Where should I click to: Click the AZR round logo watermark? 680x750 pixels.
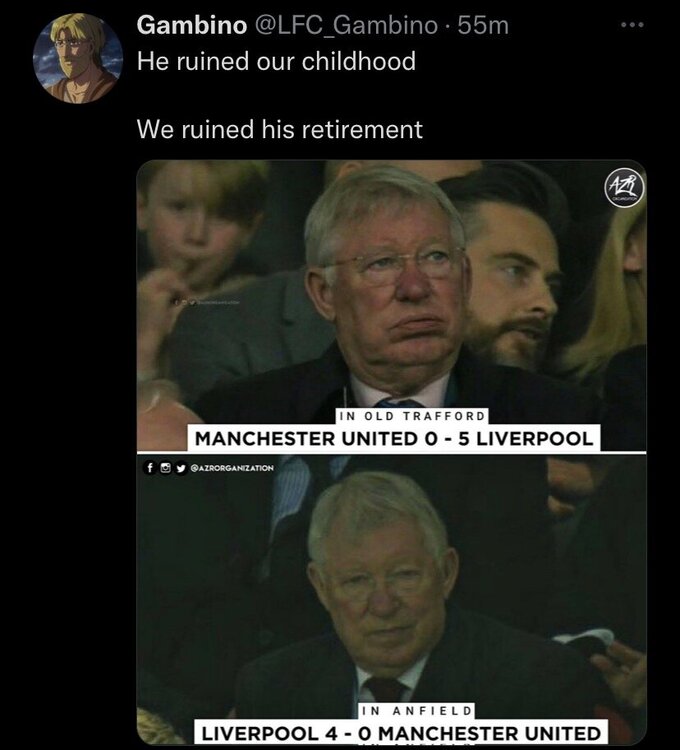625,188
